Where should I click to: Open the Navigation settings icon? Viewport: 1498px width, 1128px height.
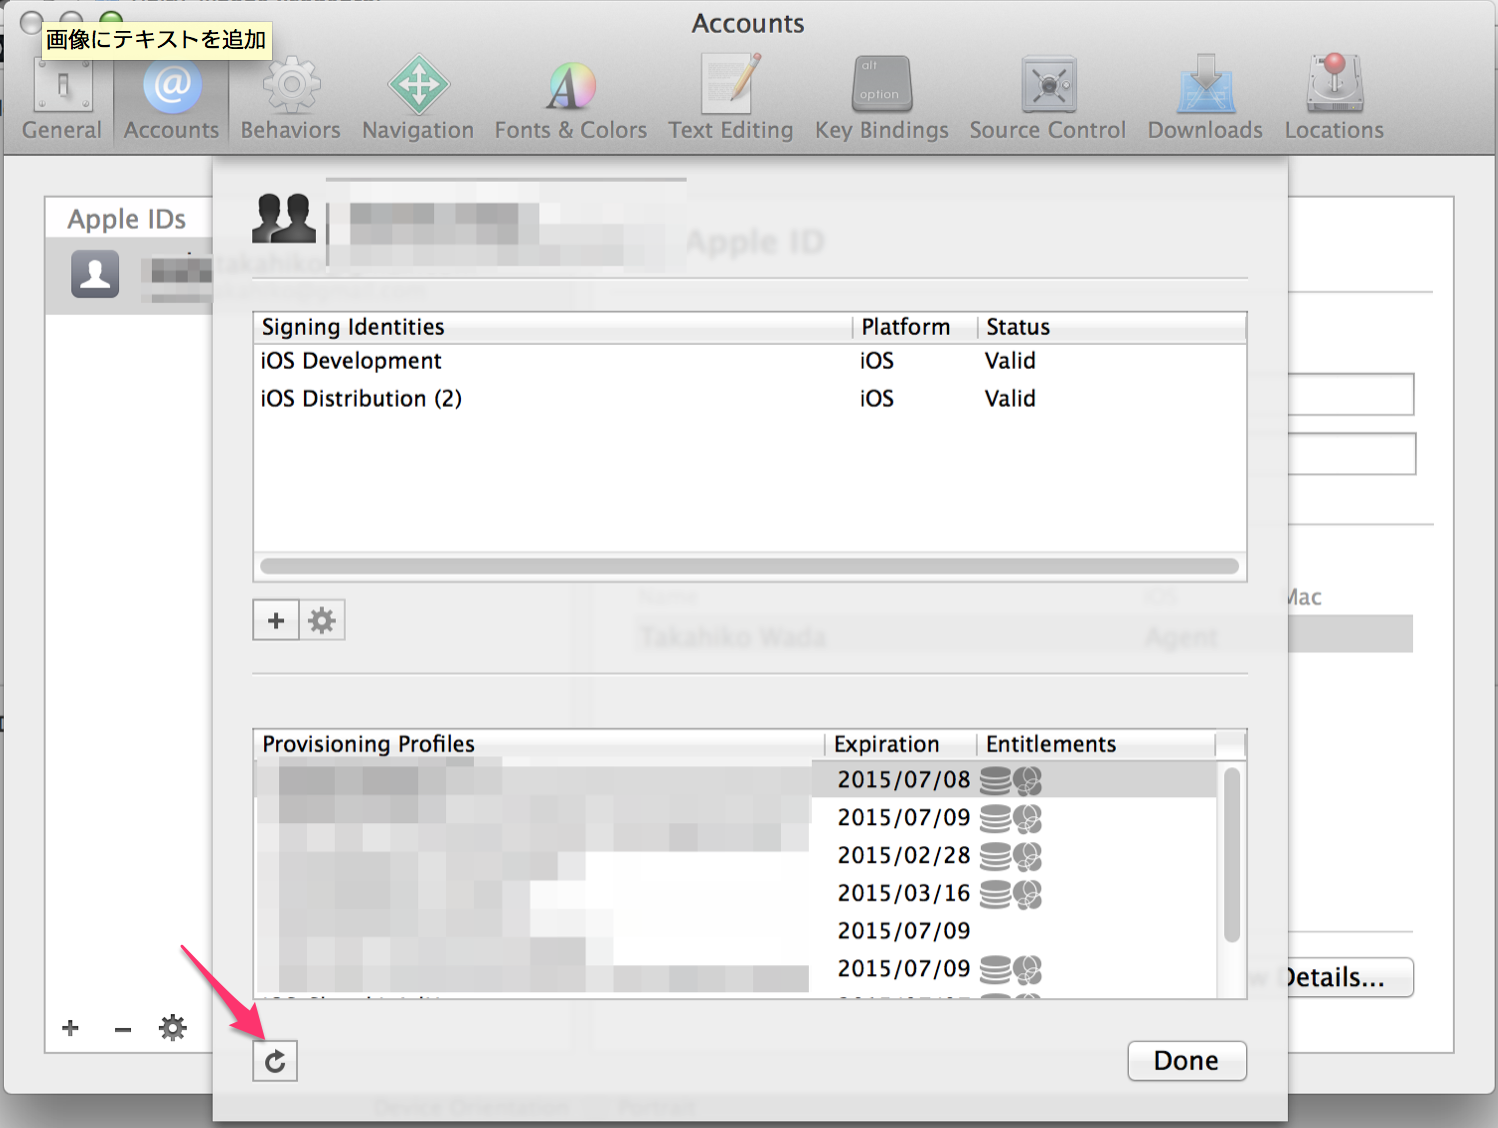pyautogui.click(x=417, y=95)
